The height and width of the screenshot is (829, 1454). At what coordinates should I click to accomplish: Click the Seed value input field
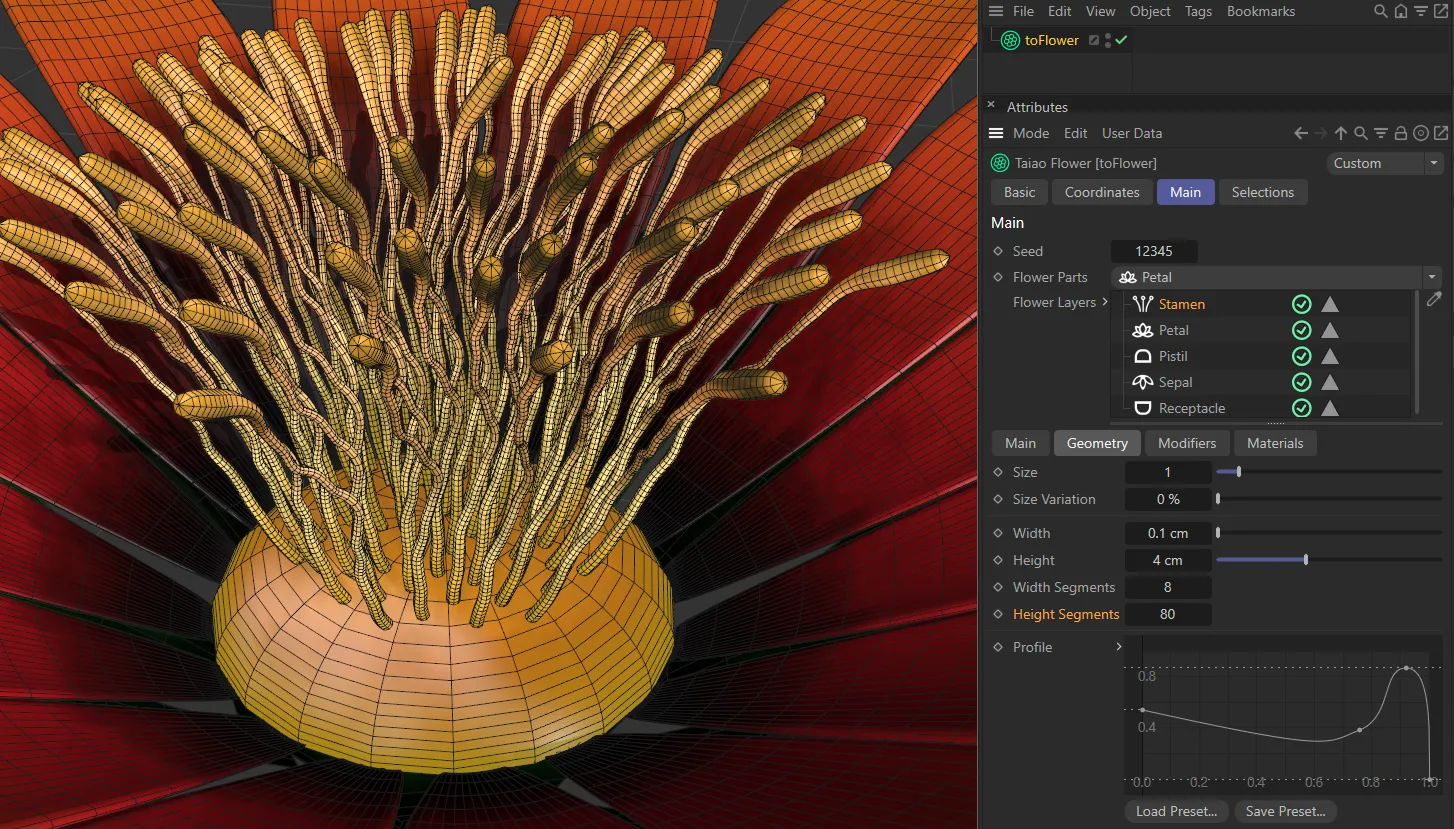point(1154,251)
